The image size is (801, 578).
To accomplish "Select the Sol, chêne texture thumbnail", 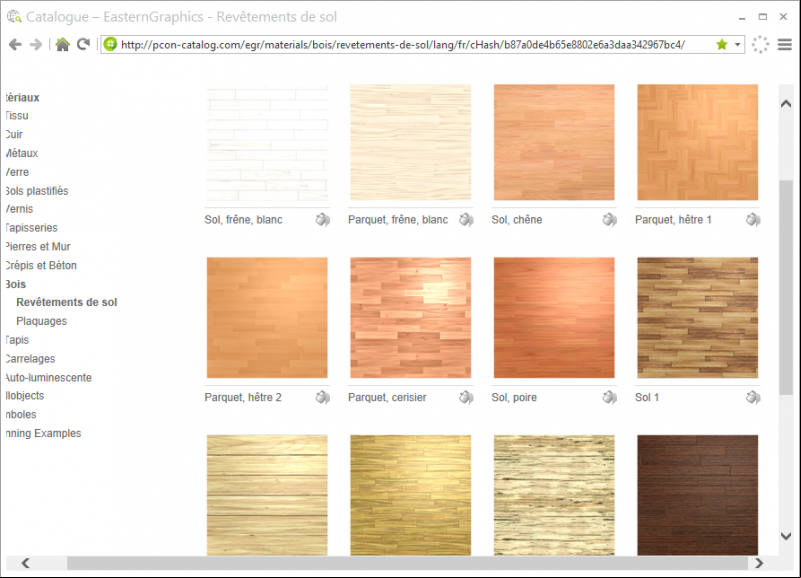I will [x=554, y=143].
